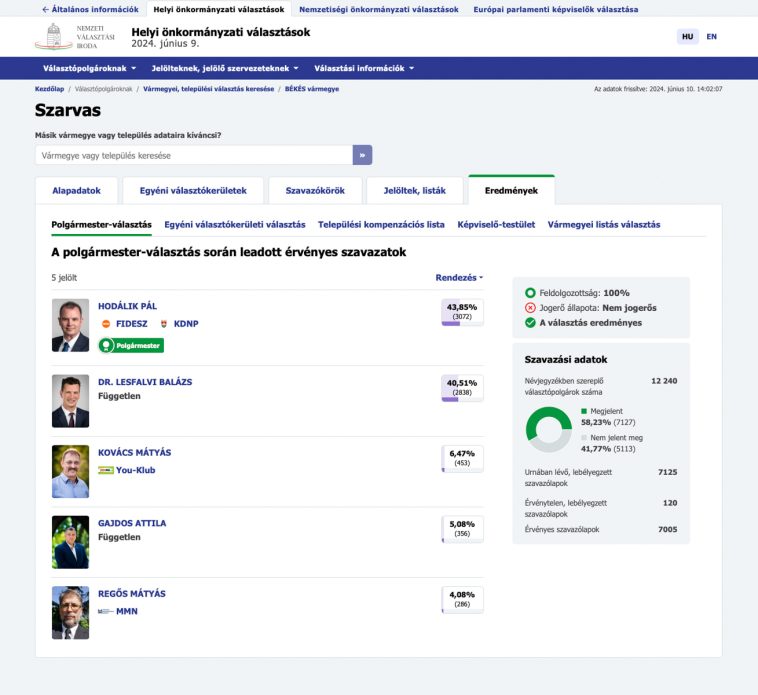
Task: Open the BÉKÉS vármegye breadcrumb link
Action: 311,89
